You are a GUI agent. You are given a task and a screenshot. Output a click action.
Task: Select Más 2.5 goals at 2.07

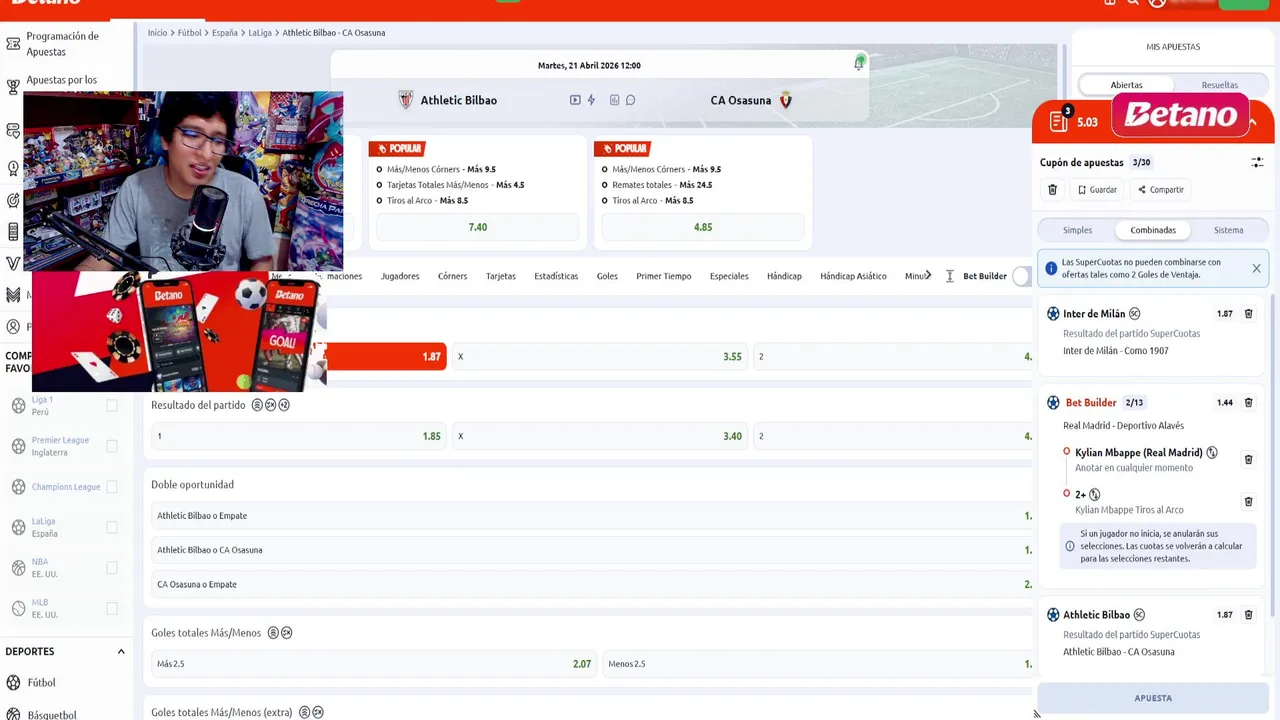pyautogui.click(x=374, y=663)
